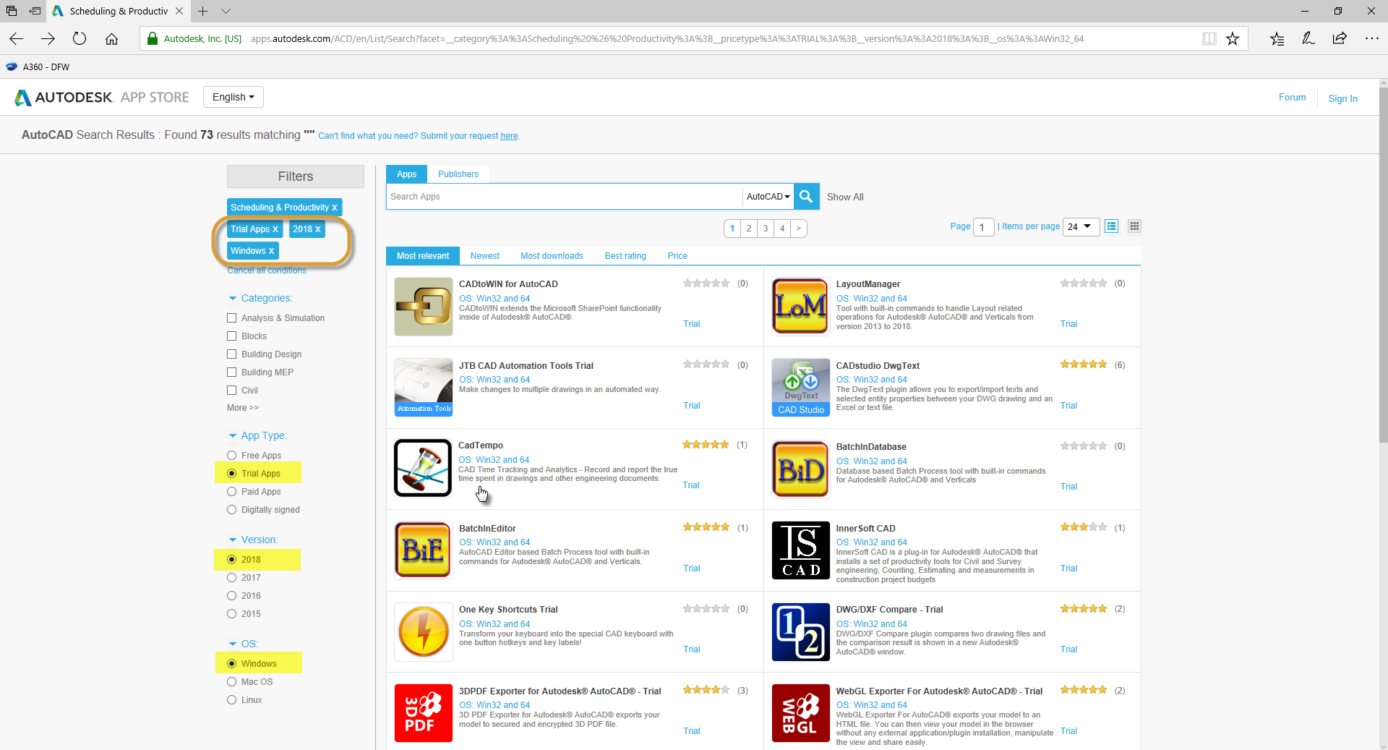This screenshot has height=750, width=1388.
Task: Click the search magnifier button
Action: click(x=805, y=196)
